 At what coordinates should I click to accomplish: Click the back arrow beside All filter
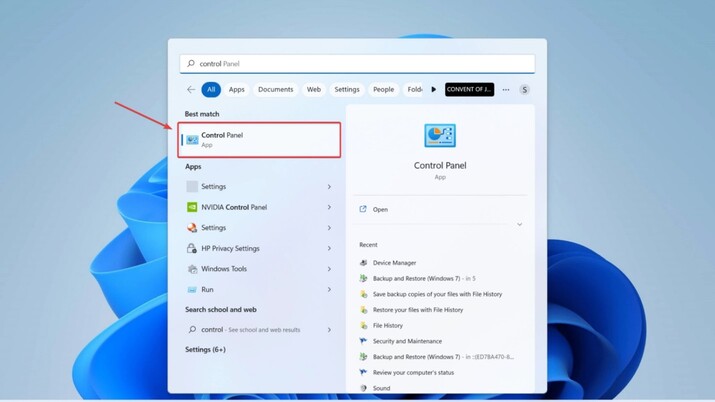click(x=191, y=89)
